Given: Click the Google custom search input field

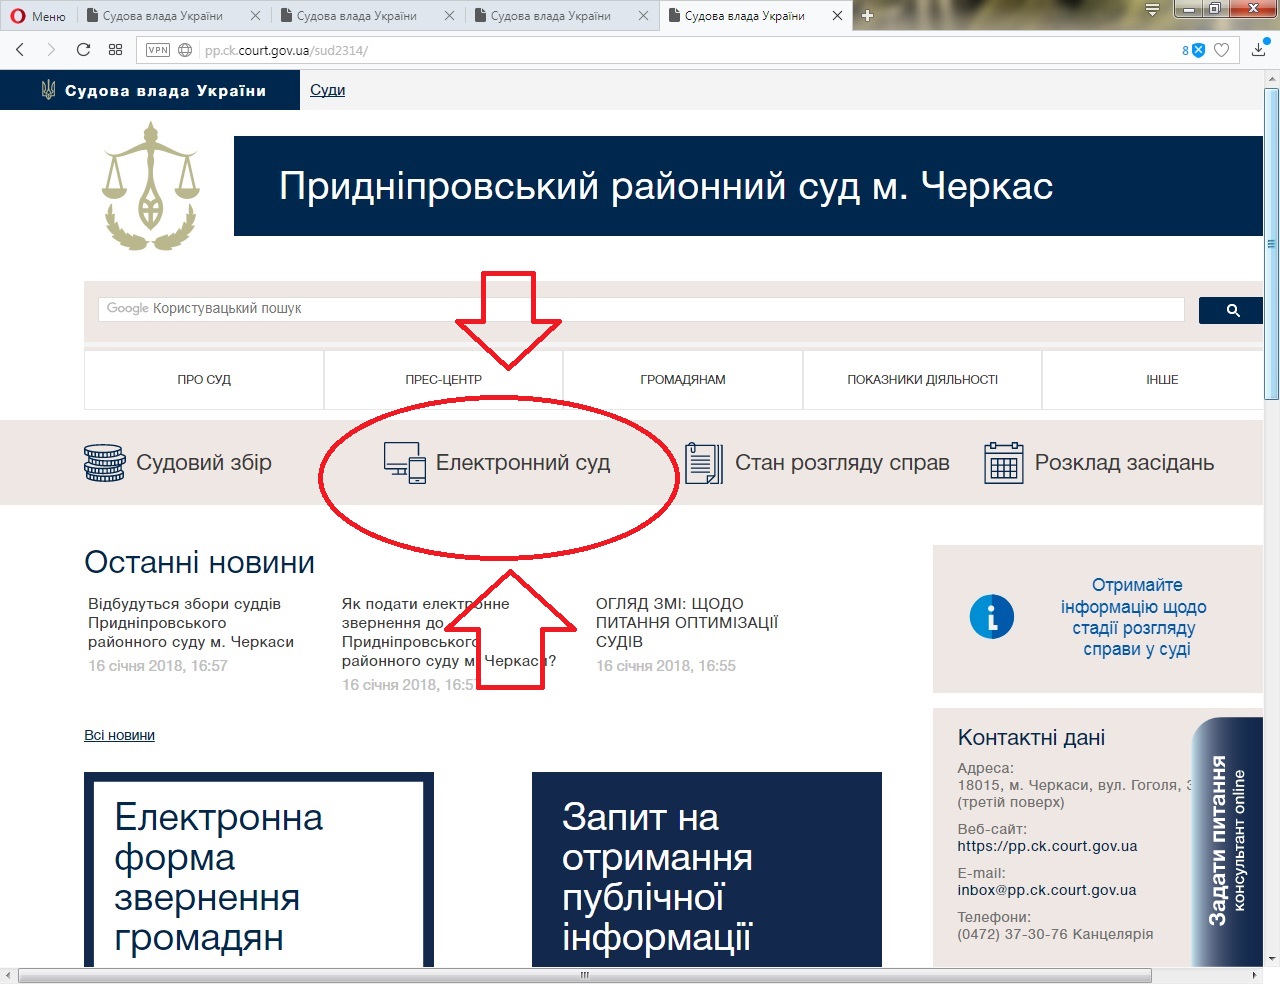Looking at the screenshot, I should pos(640,309).
